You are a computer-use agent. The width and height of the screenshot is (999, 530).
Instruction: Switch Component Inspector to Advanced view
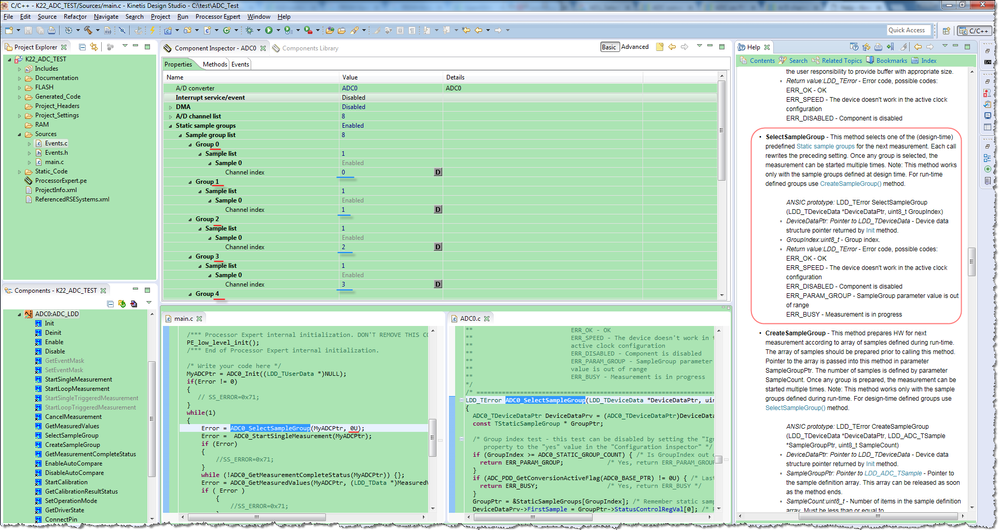click(634, 47)
